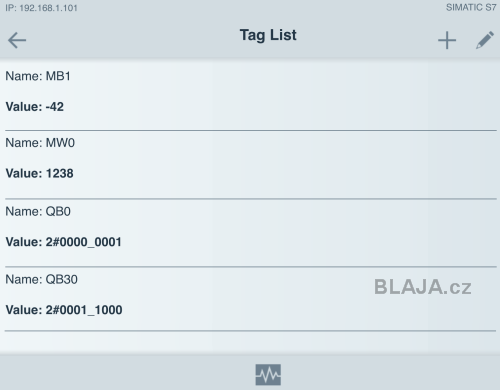Open the QB30 tag entry

[251, 299]
